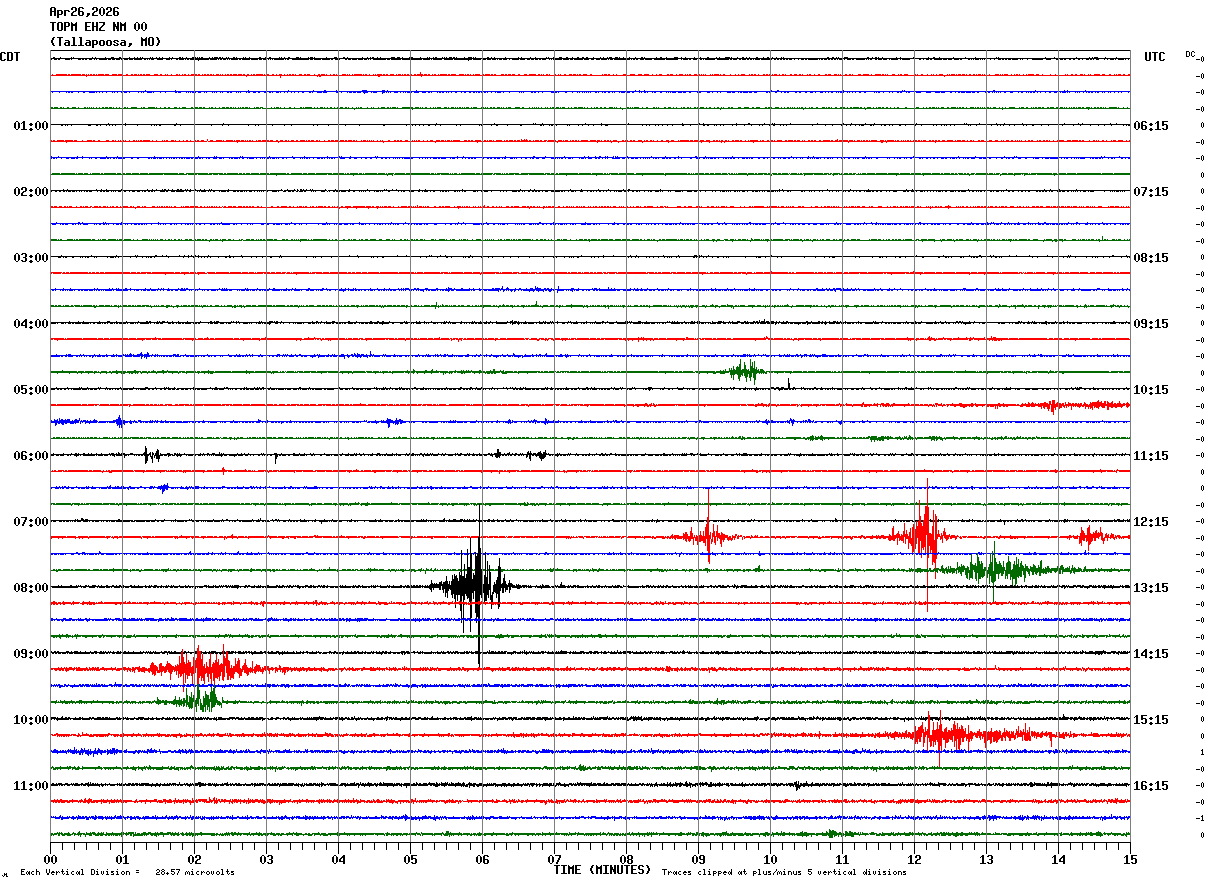Image resolution: width=1210 pixels, height=886 pixels.
Task: Click the TIME (MINUTES) axis title
Action: [x=602, y=870]
